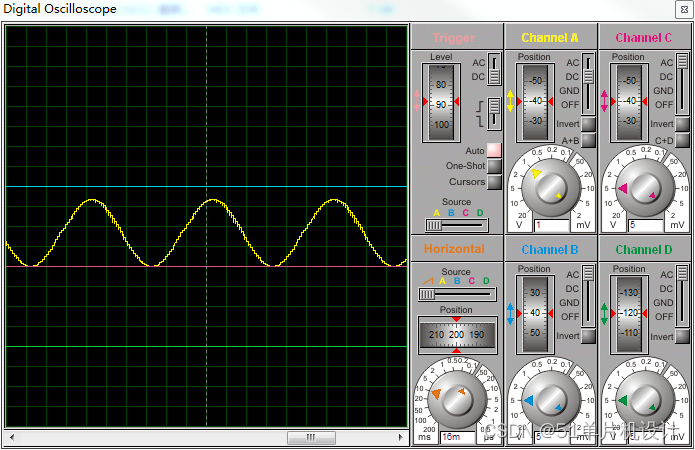Click the blue coarse pointer on Channel B knob
695x450 pixels.
pos(529,400)
